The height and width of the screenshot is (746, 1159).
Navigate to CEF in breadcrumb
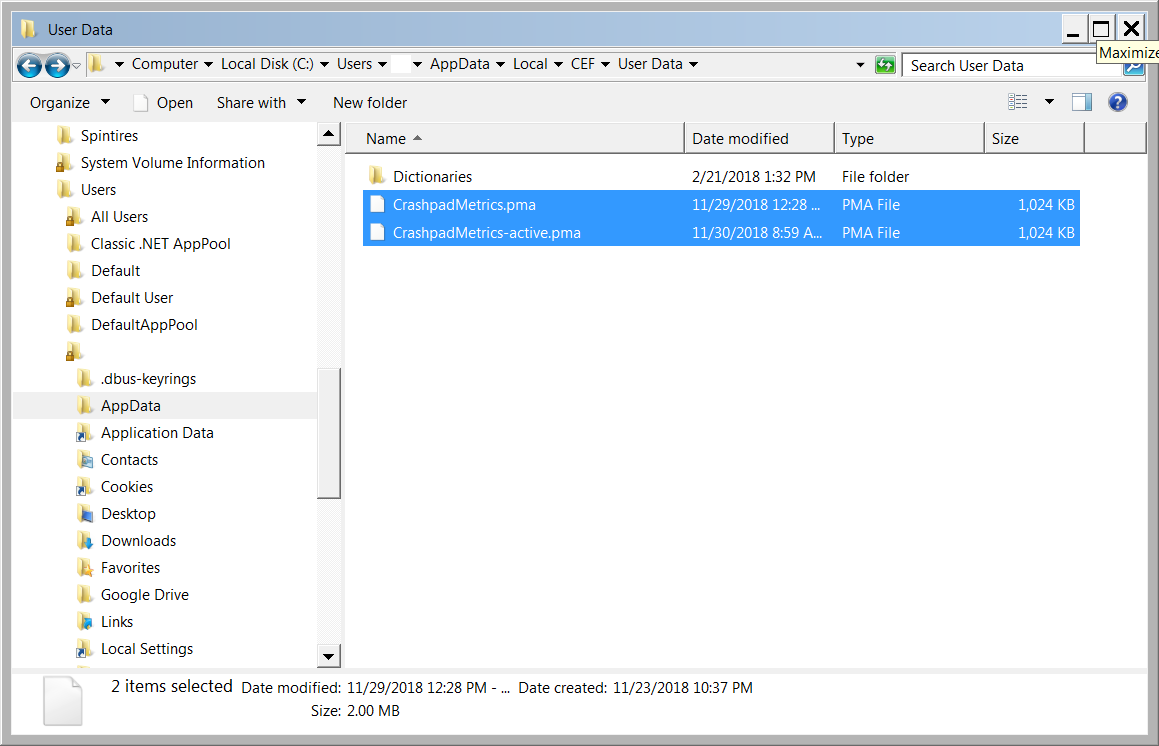click(x=582, y=64)
